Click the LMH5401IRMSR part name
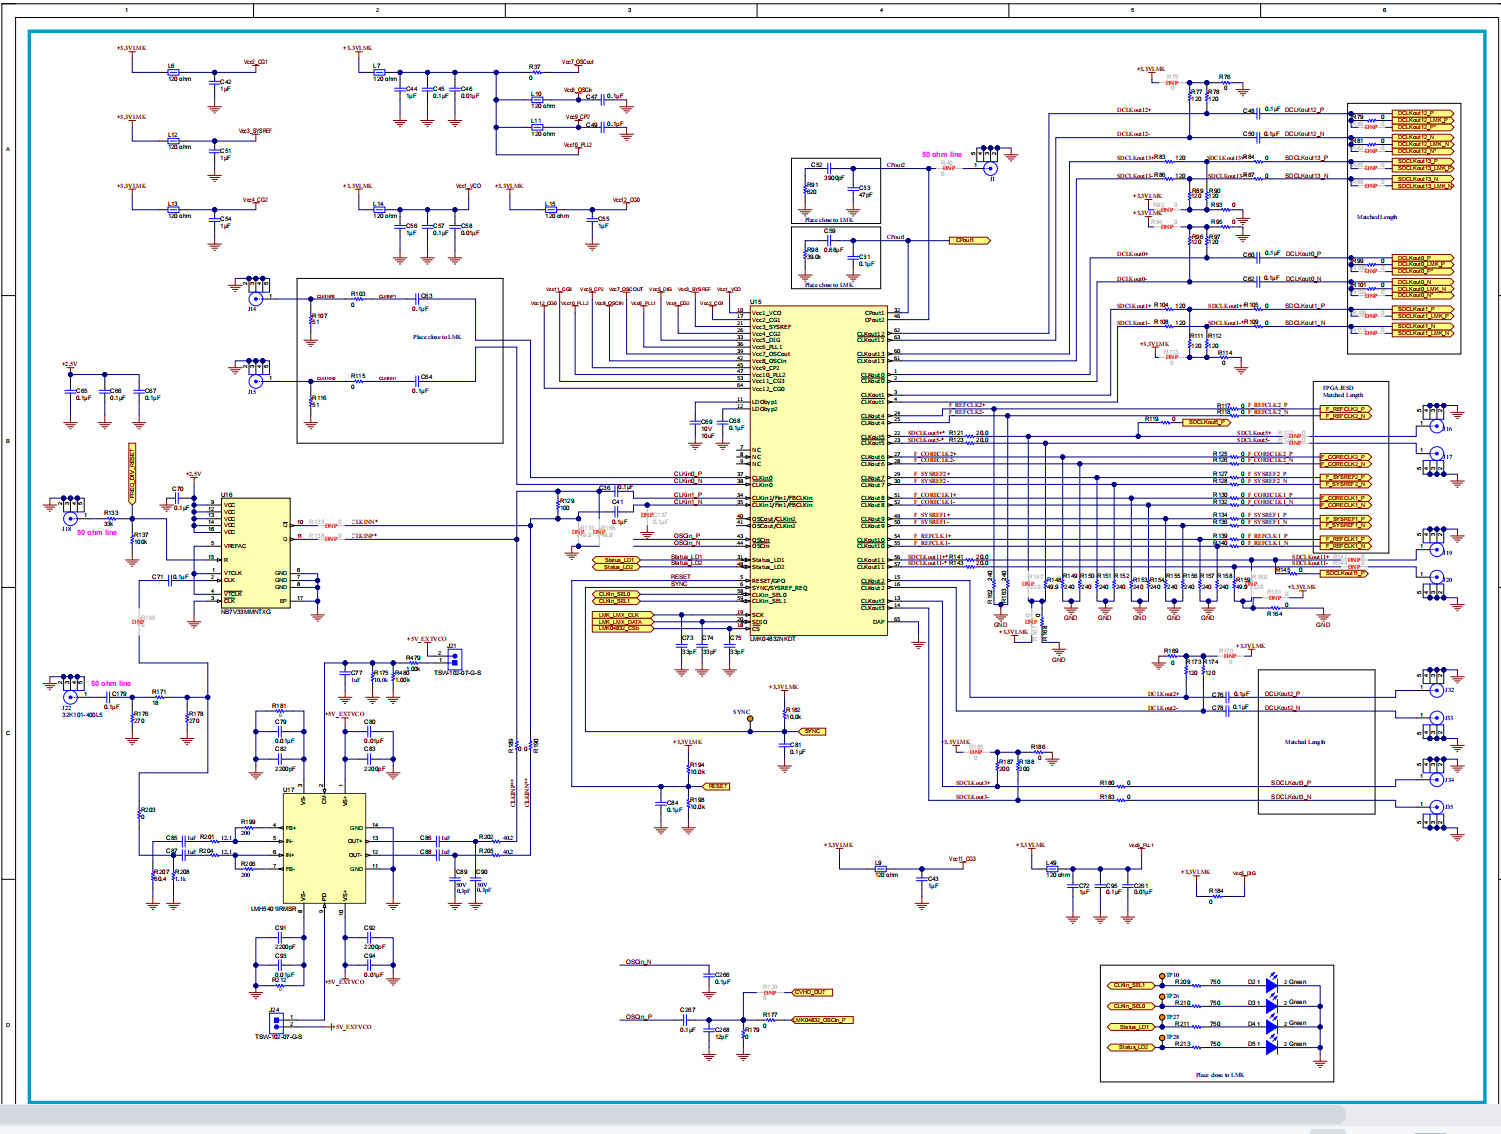Image resolution: width=1501 pixels, height=1134 pixels. coord(274,909)
